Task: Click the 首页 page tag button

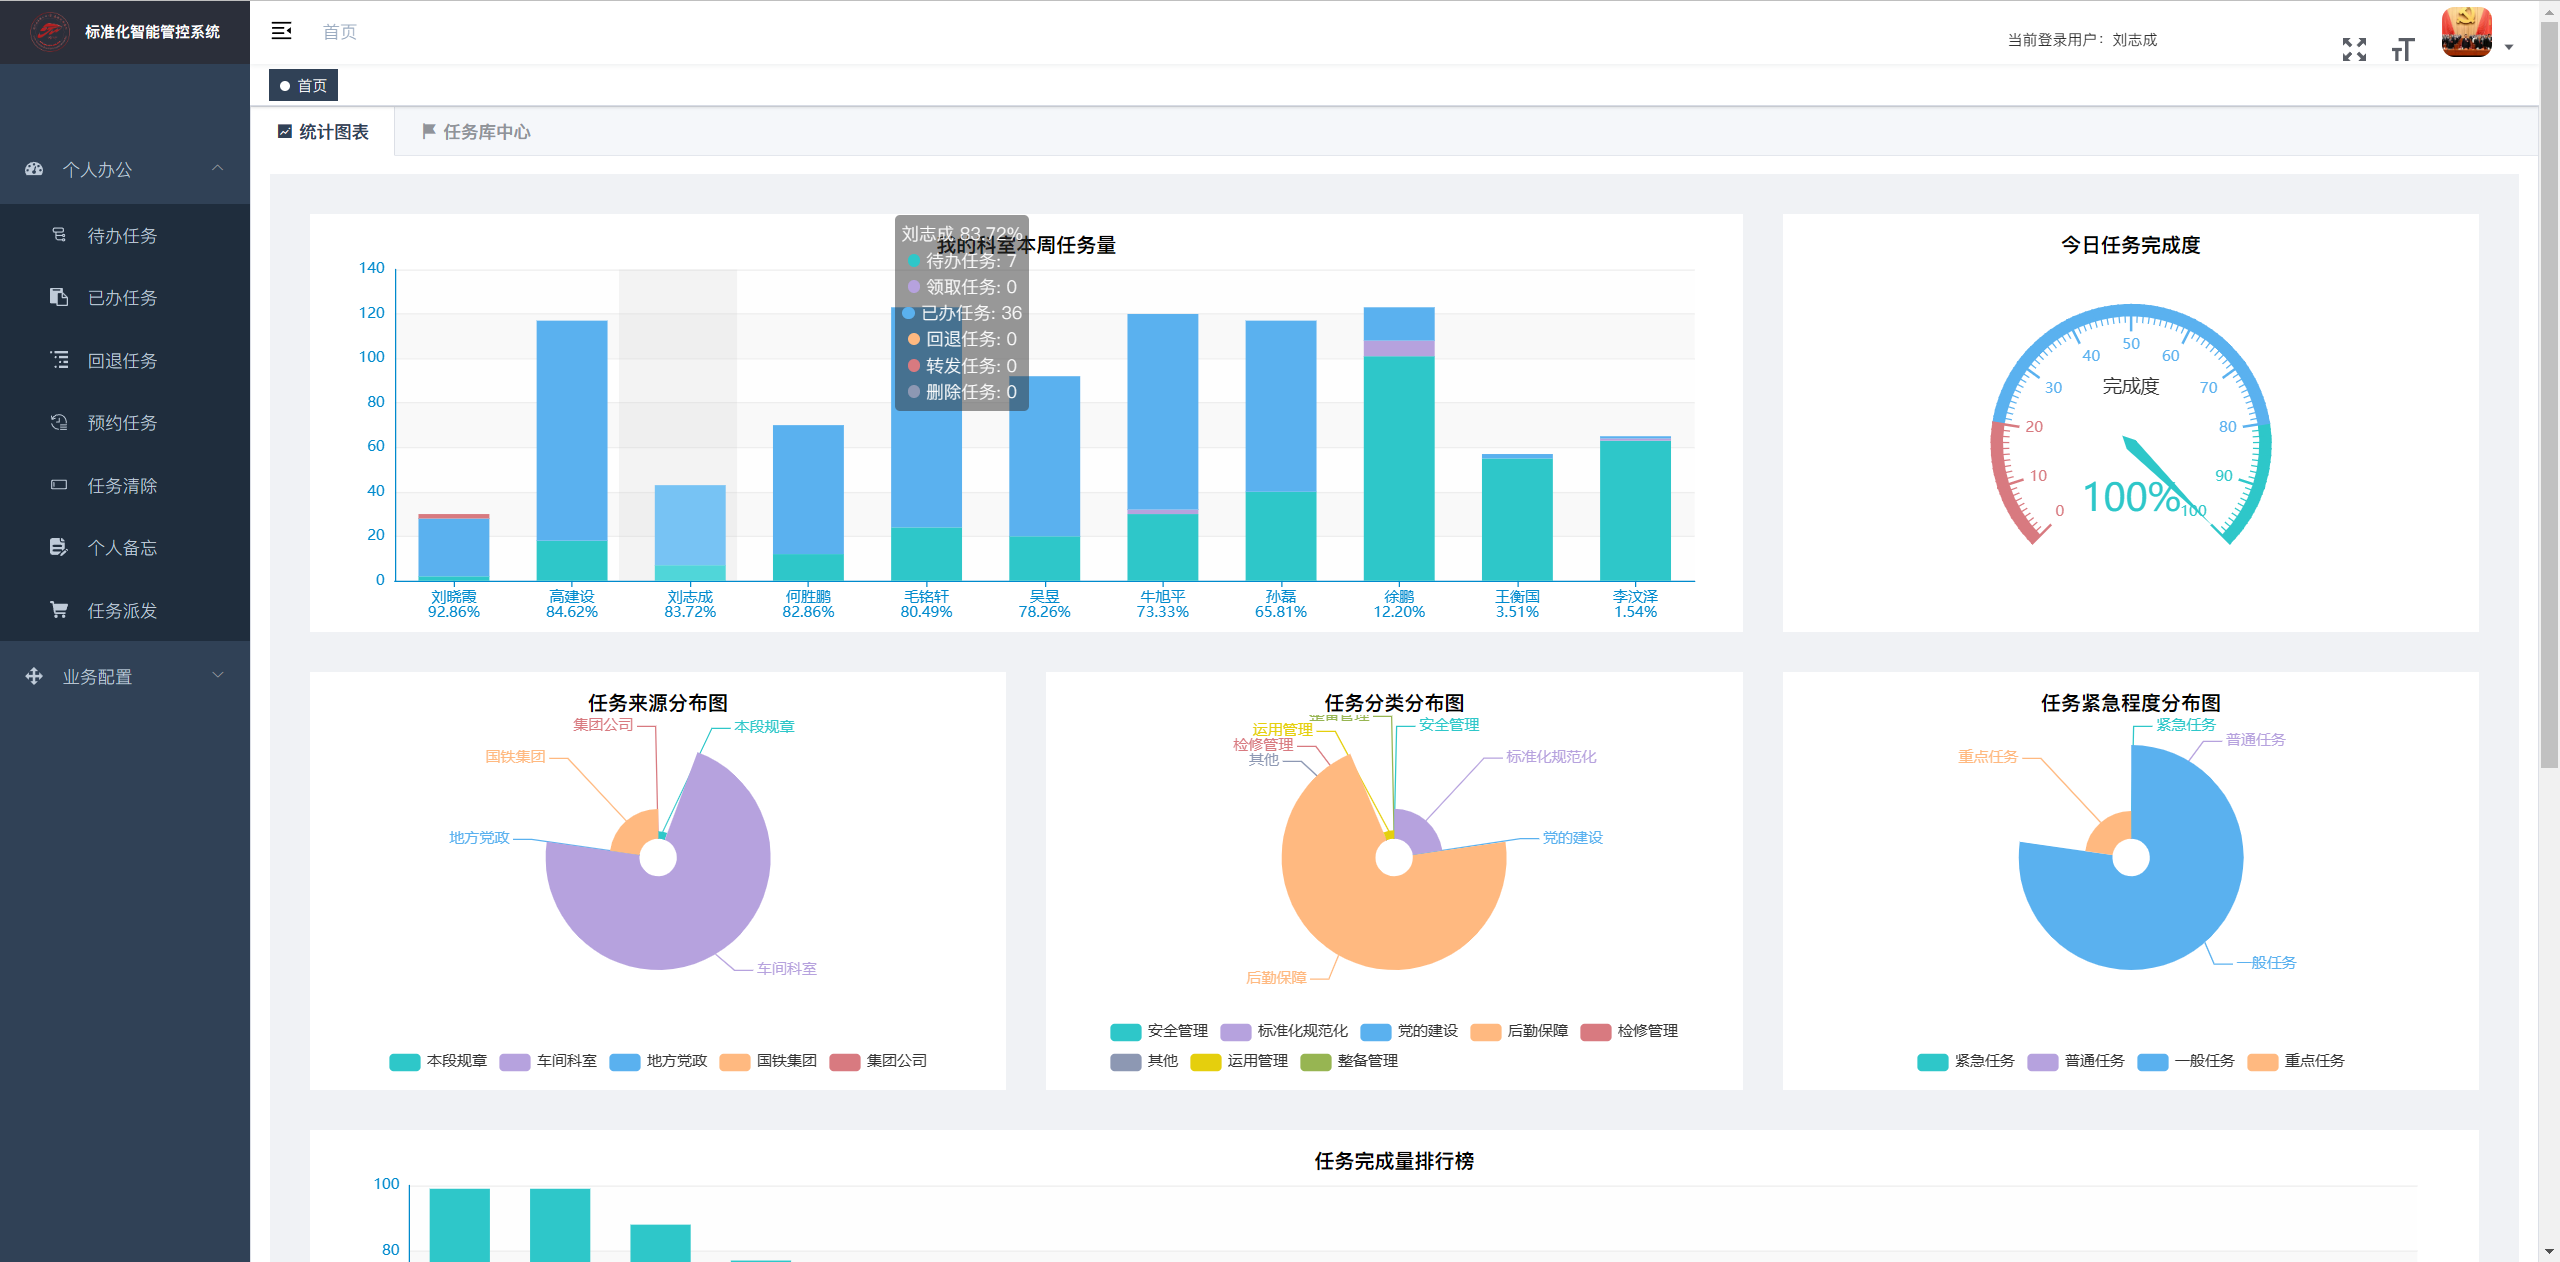Action: 303,86
